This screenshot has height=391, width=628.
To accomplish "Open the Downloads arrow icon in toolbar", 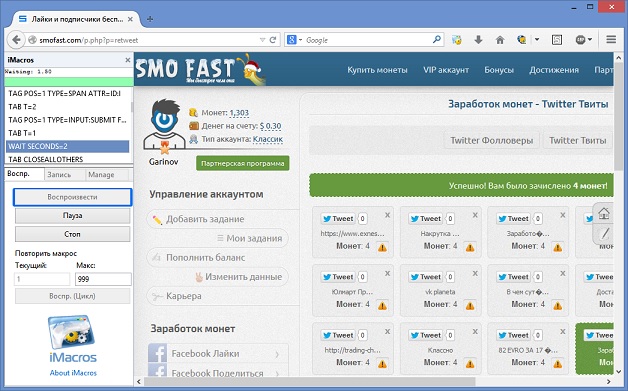I will [x=478, y=40].
